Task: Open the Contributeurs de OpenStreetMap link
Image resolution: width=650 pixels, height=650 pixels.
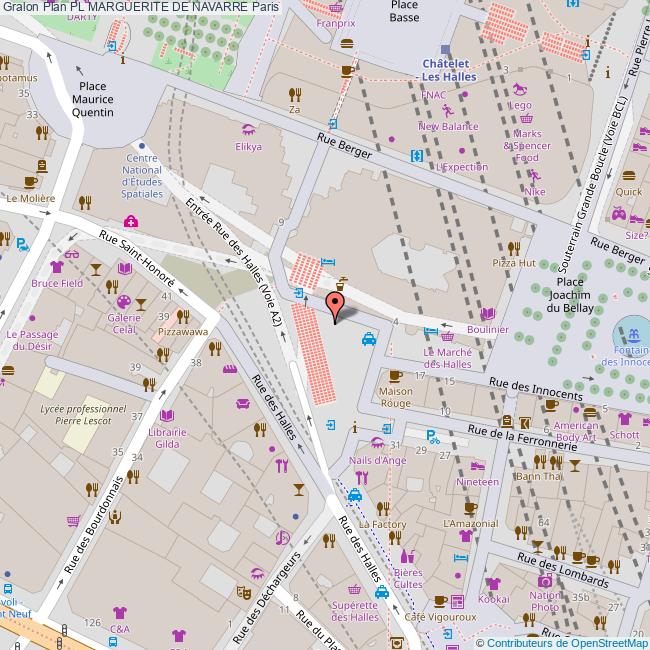Action: tap(567, 641)
